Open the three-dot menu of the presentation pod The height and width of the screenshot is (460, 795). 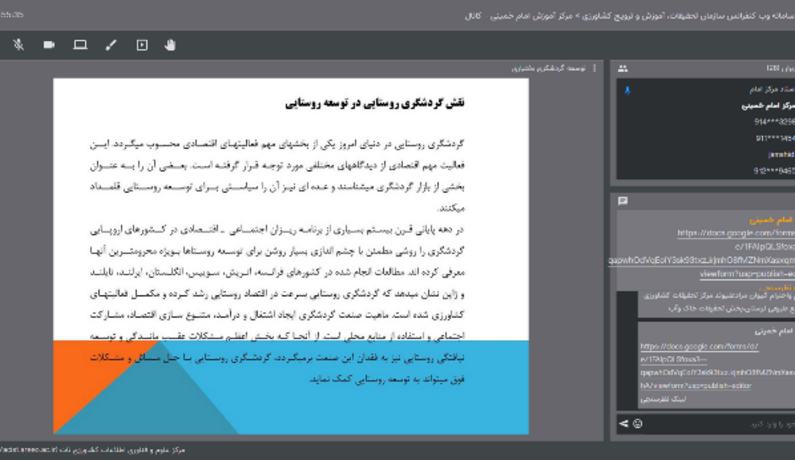point(595,68)
